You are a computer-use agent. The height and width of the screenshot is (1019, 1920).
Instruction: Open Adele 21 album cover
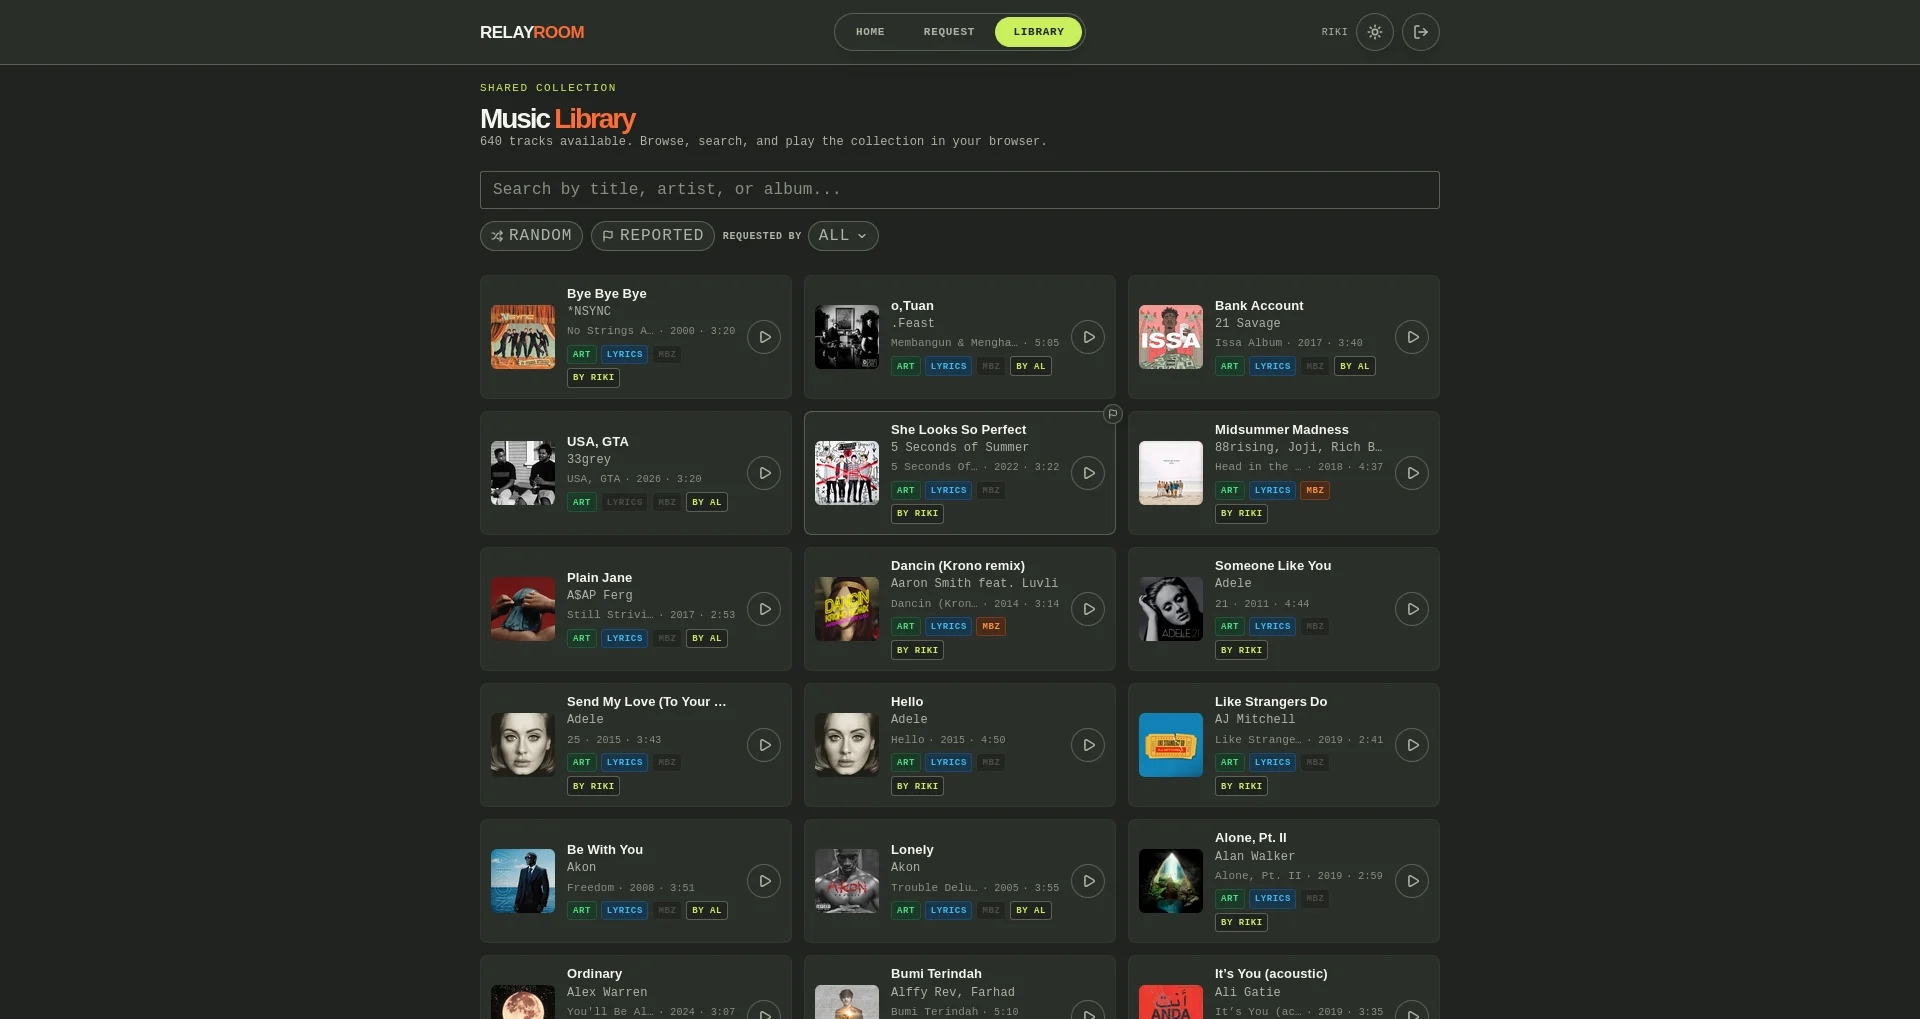(x=1171, y=609)
